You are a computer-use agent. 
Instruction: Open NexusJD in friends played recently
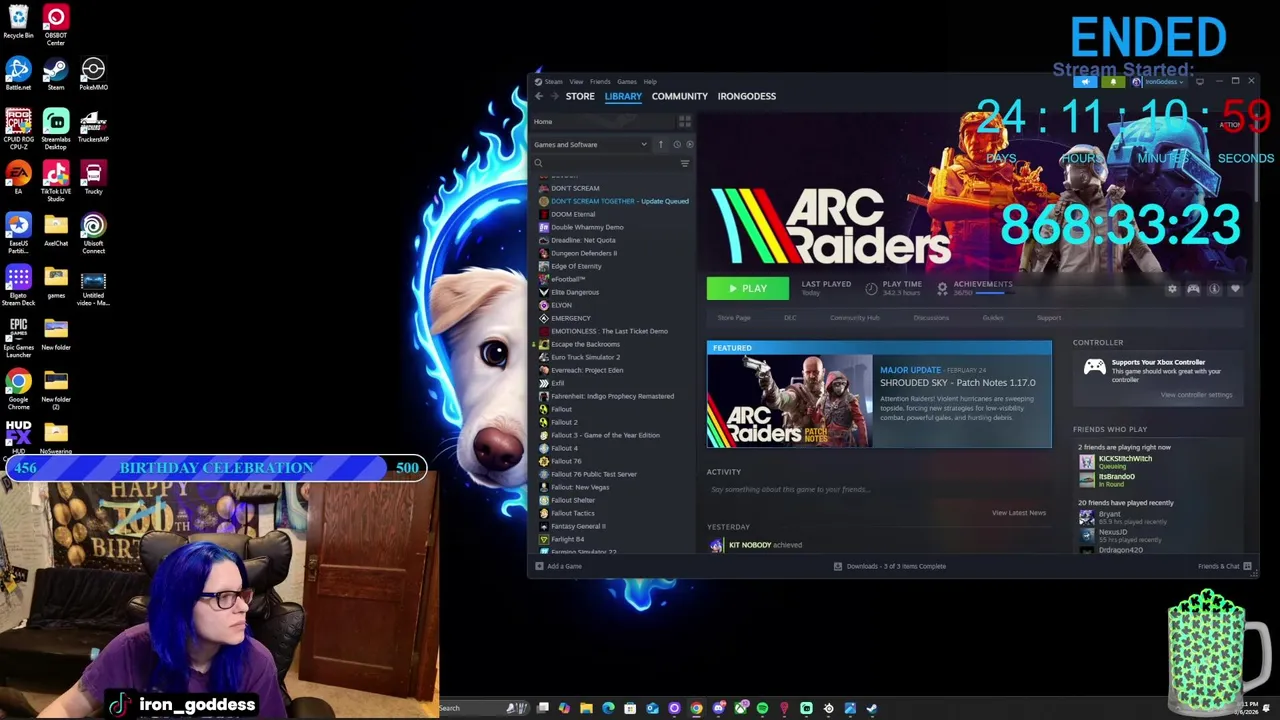[1122, 536]
